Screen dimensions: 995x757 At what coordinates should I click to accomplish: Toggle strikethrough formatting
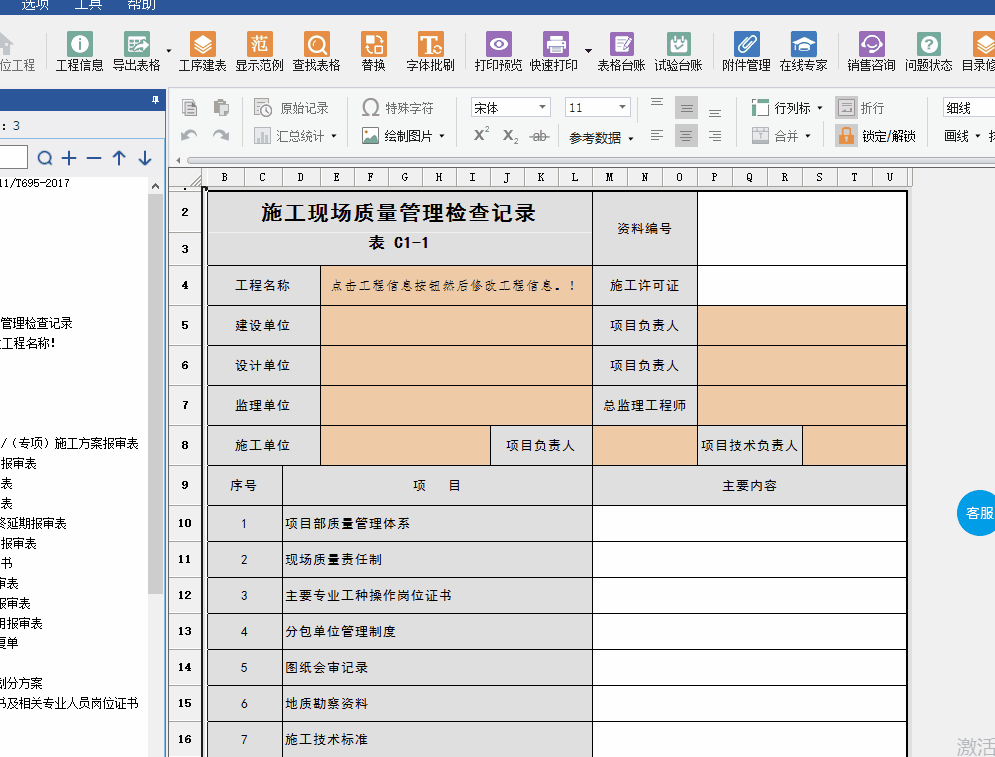coord(539,136)
